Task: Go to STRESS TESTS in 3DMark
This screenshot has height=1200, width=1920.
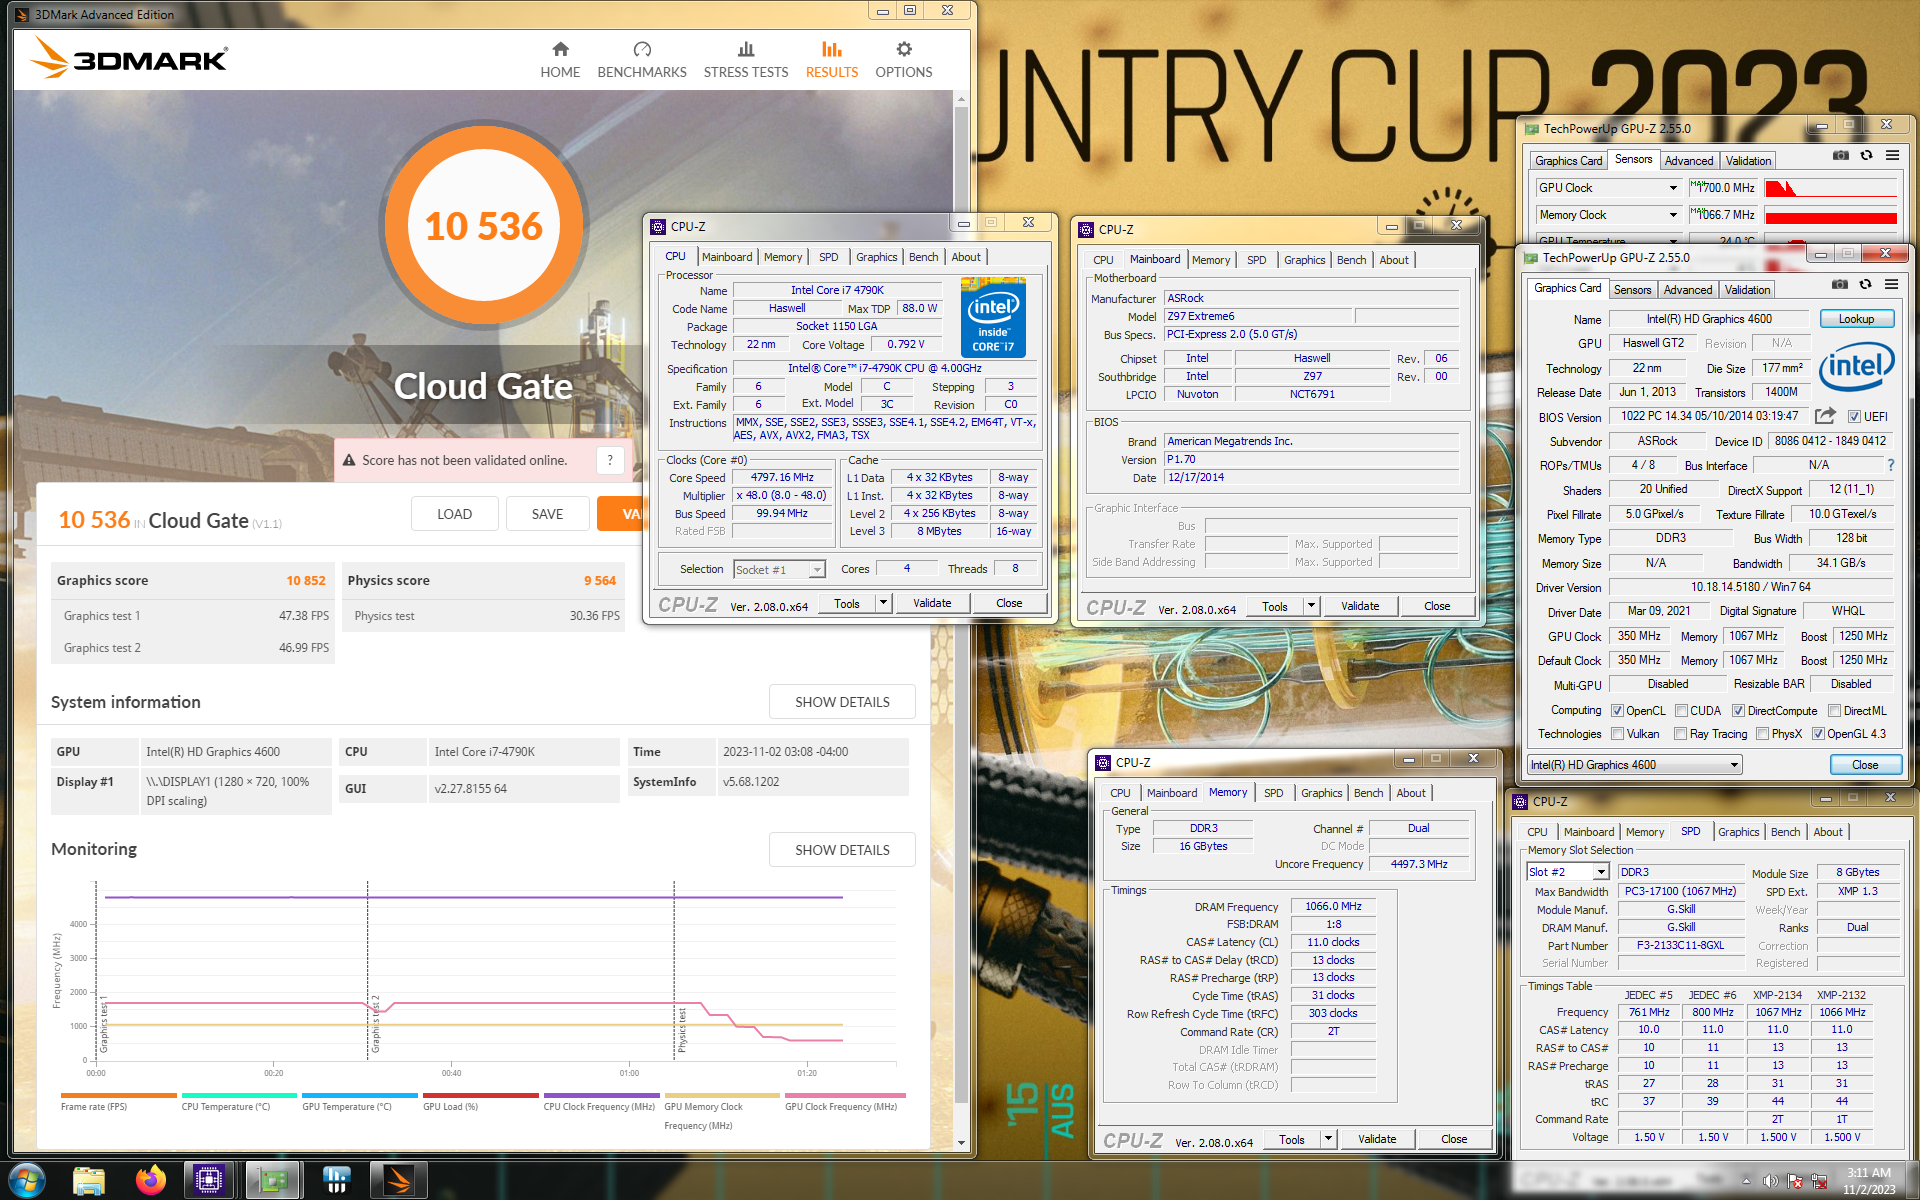Action: click(x=746, y=60)
